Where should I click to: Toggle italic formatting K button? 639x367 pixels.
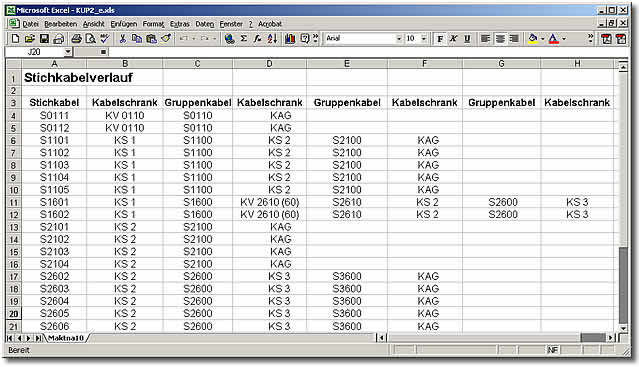(x=453, y=39)
